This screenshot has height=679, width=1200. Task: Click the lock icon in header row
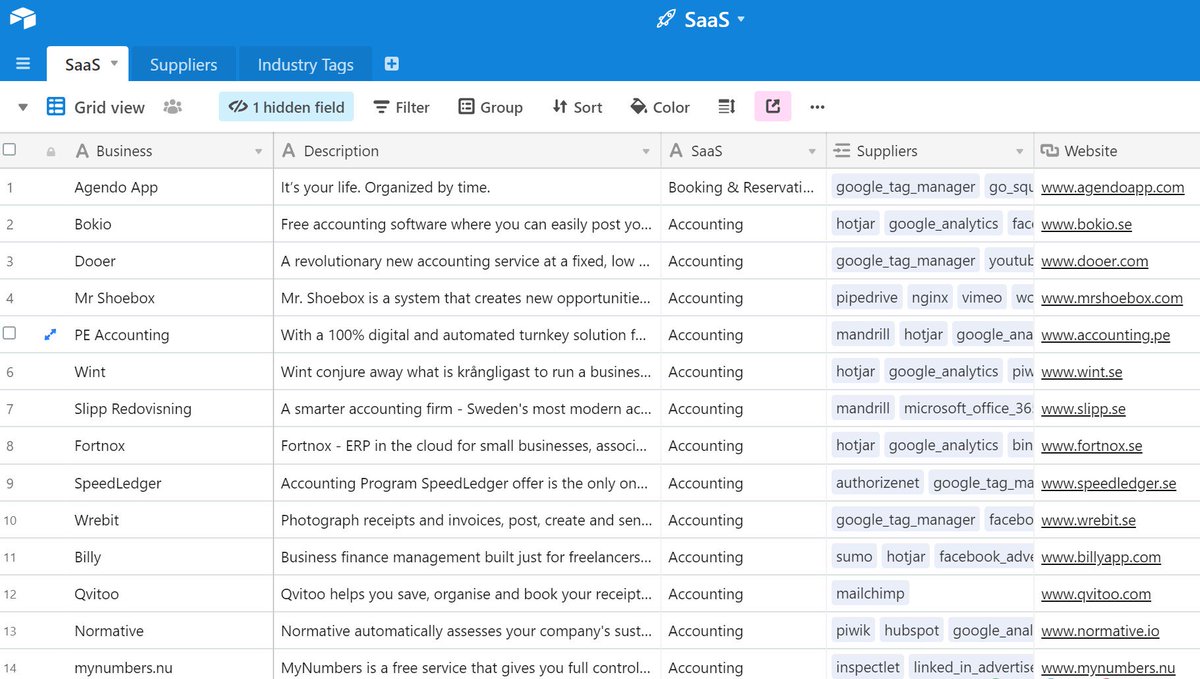point(51,152)
